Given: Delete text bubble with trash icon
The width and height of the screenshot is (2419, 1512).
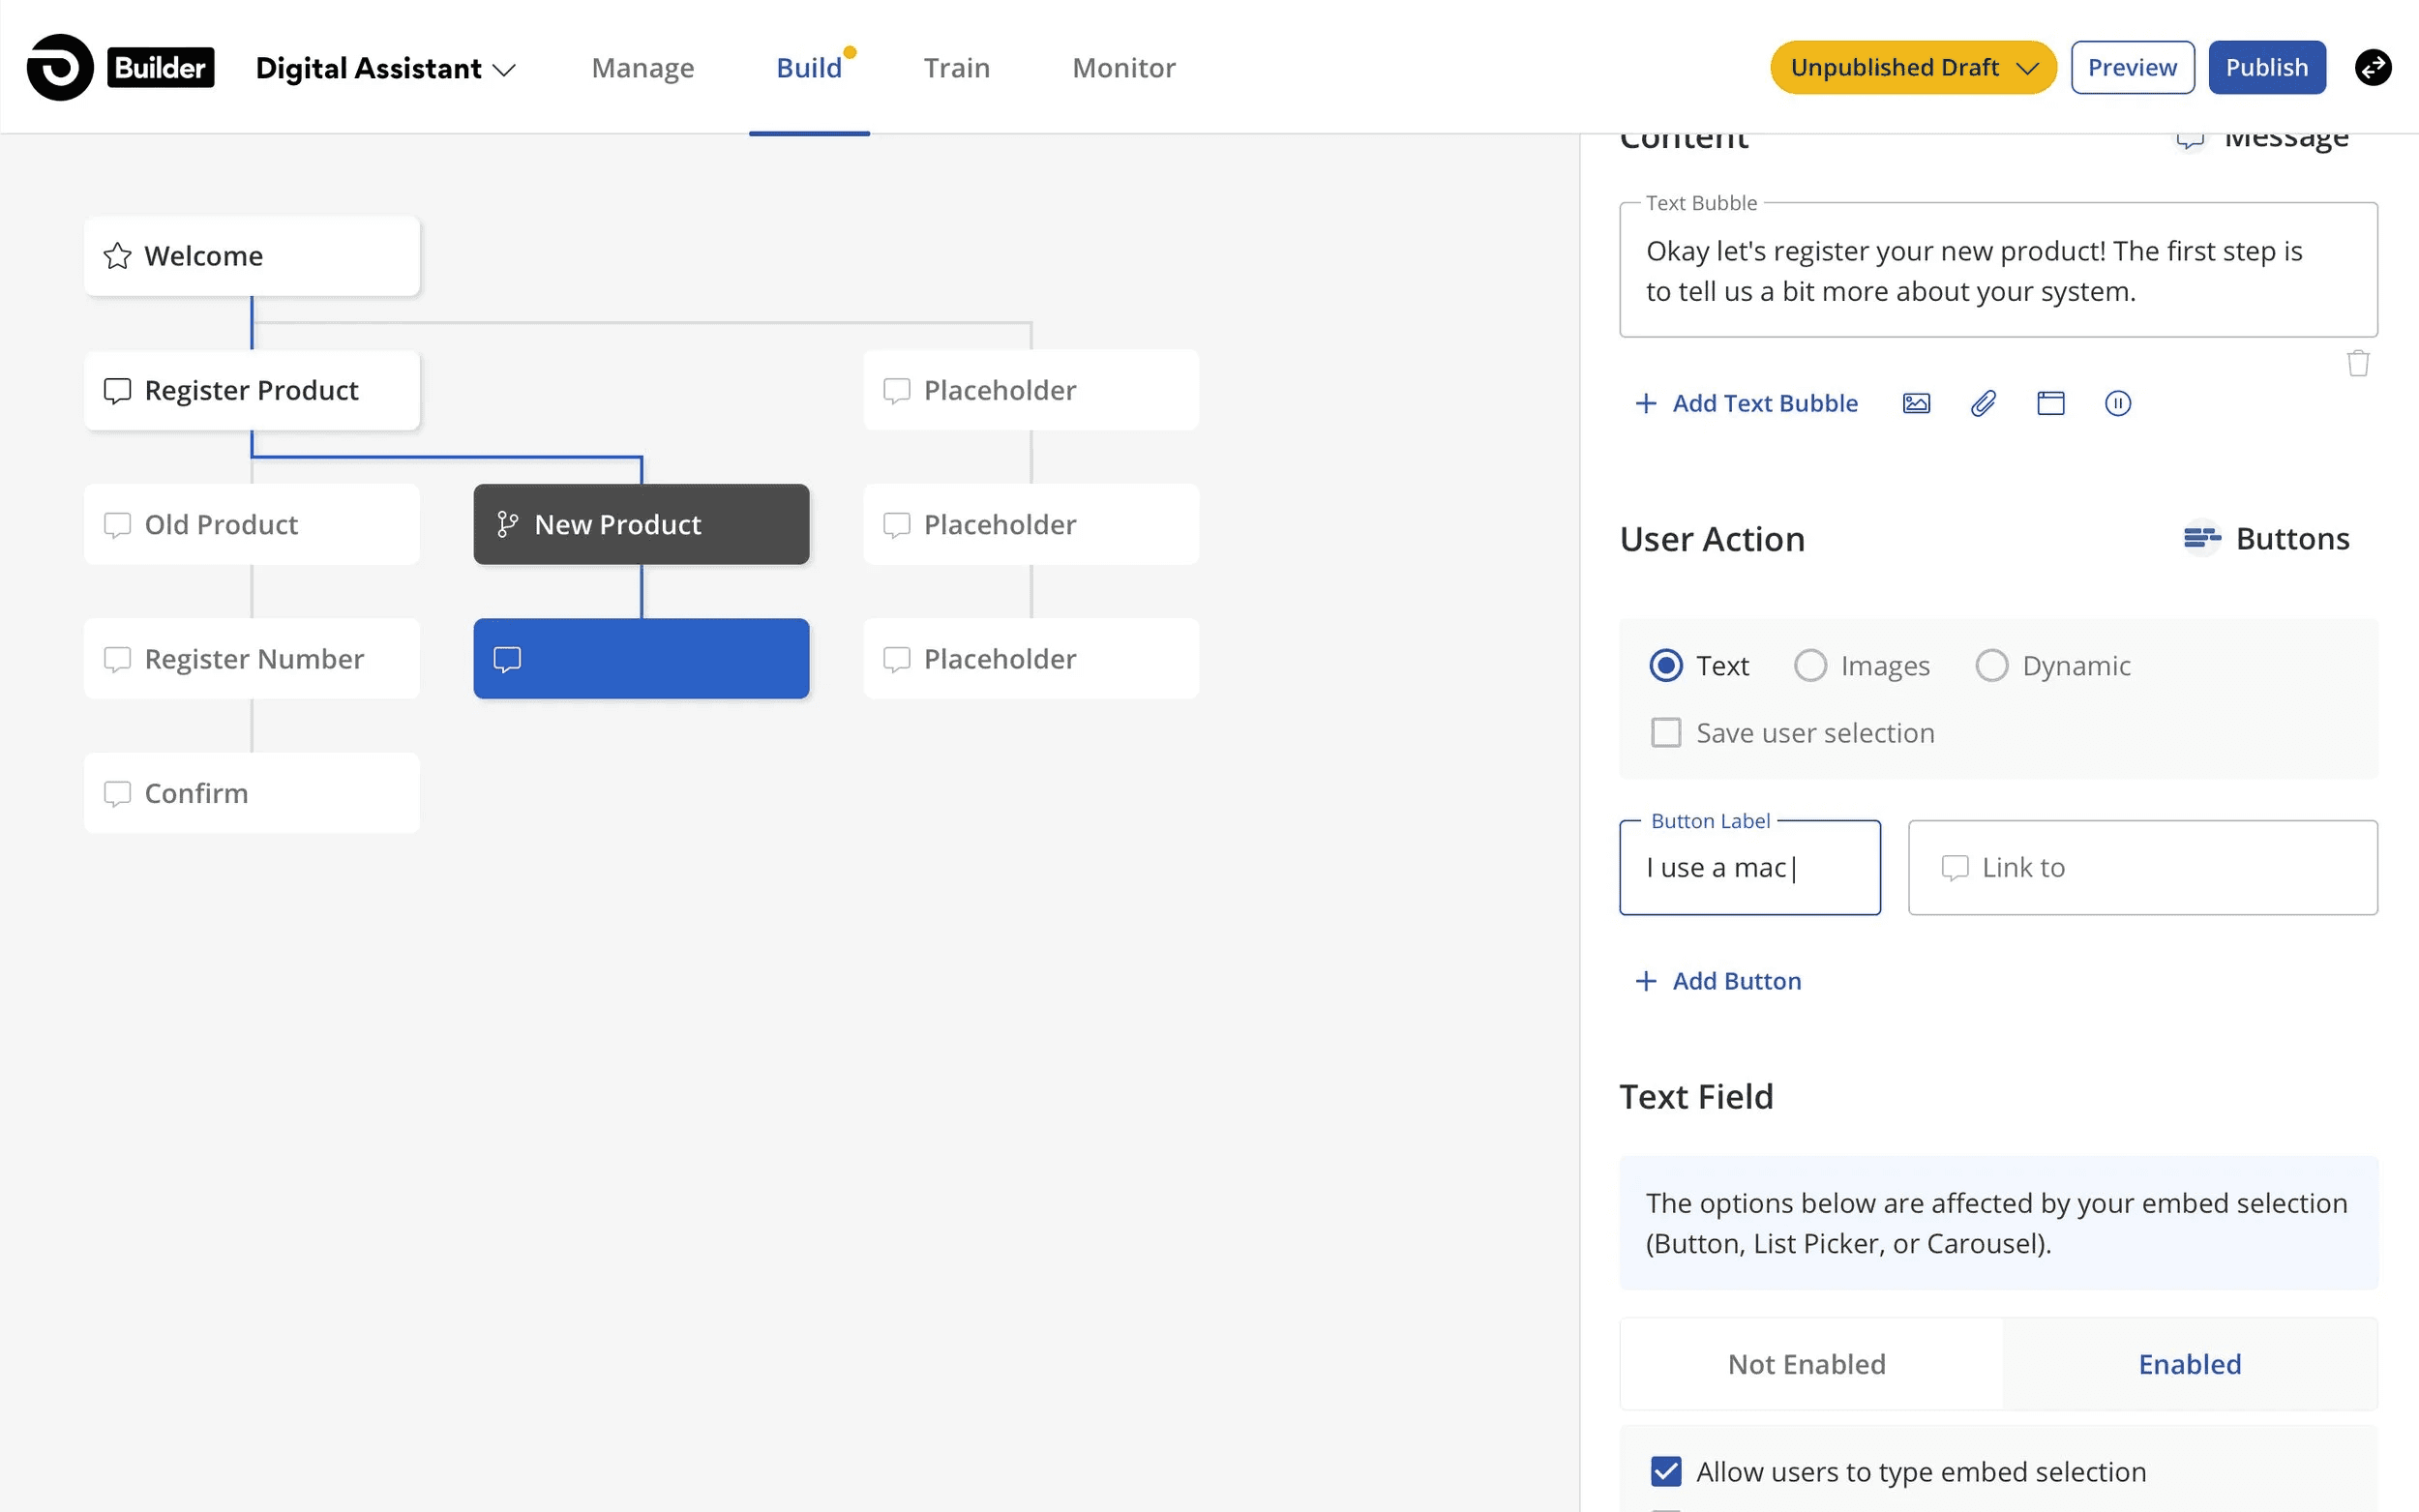Looking at the screenshot, I should point(2357,363).
